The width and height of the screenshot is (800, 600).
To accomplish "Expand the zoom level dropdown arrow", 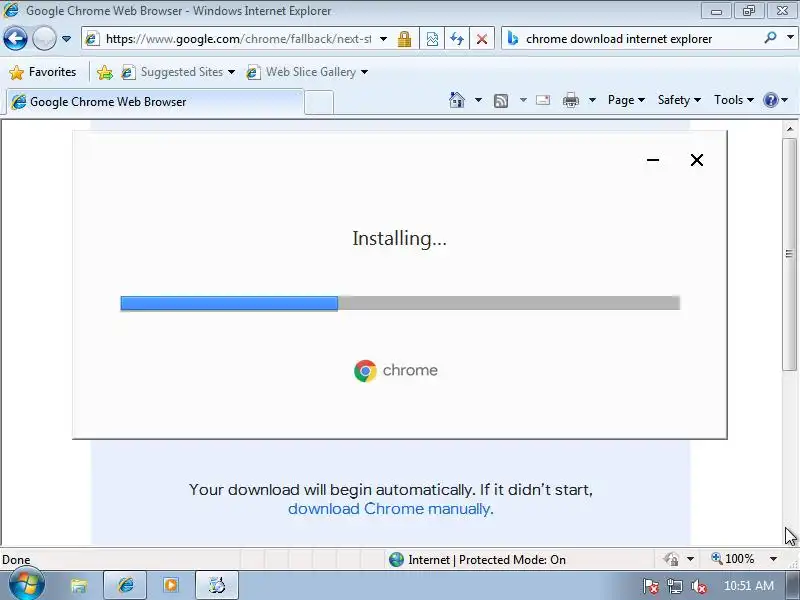I will point(773,559).
